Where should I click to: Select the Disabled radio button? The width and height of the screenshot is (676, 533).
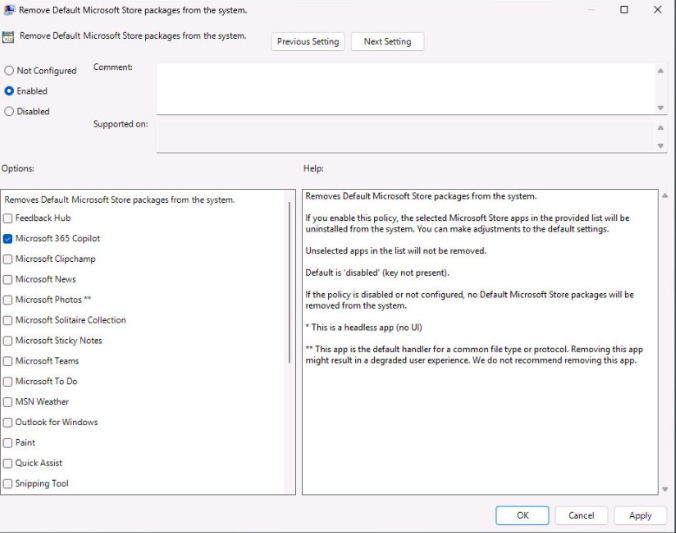(9, 111)
